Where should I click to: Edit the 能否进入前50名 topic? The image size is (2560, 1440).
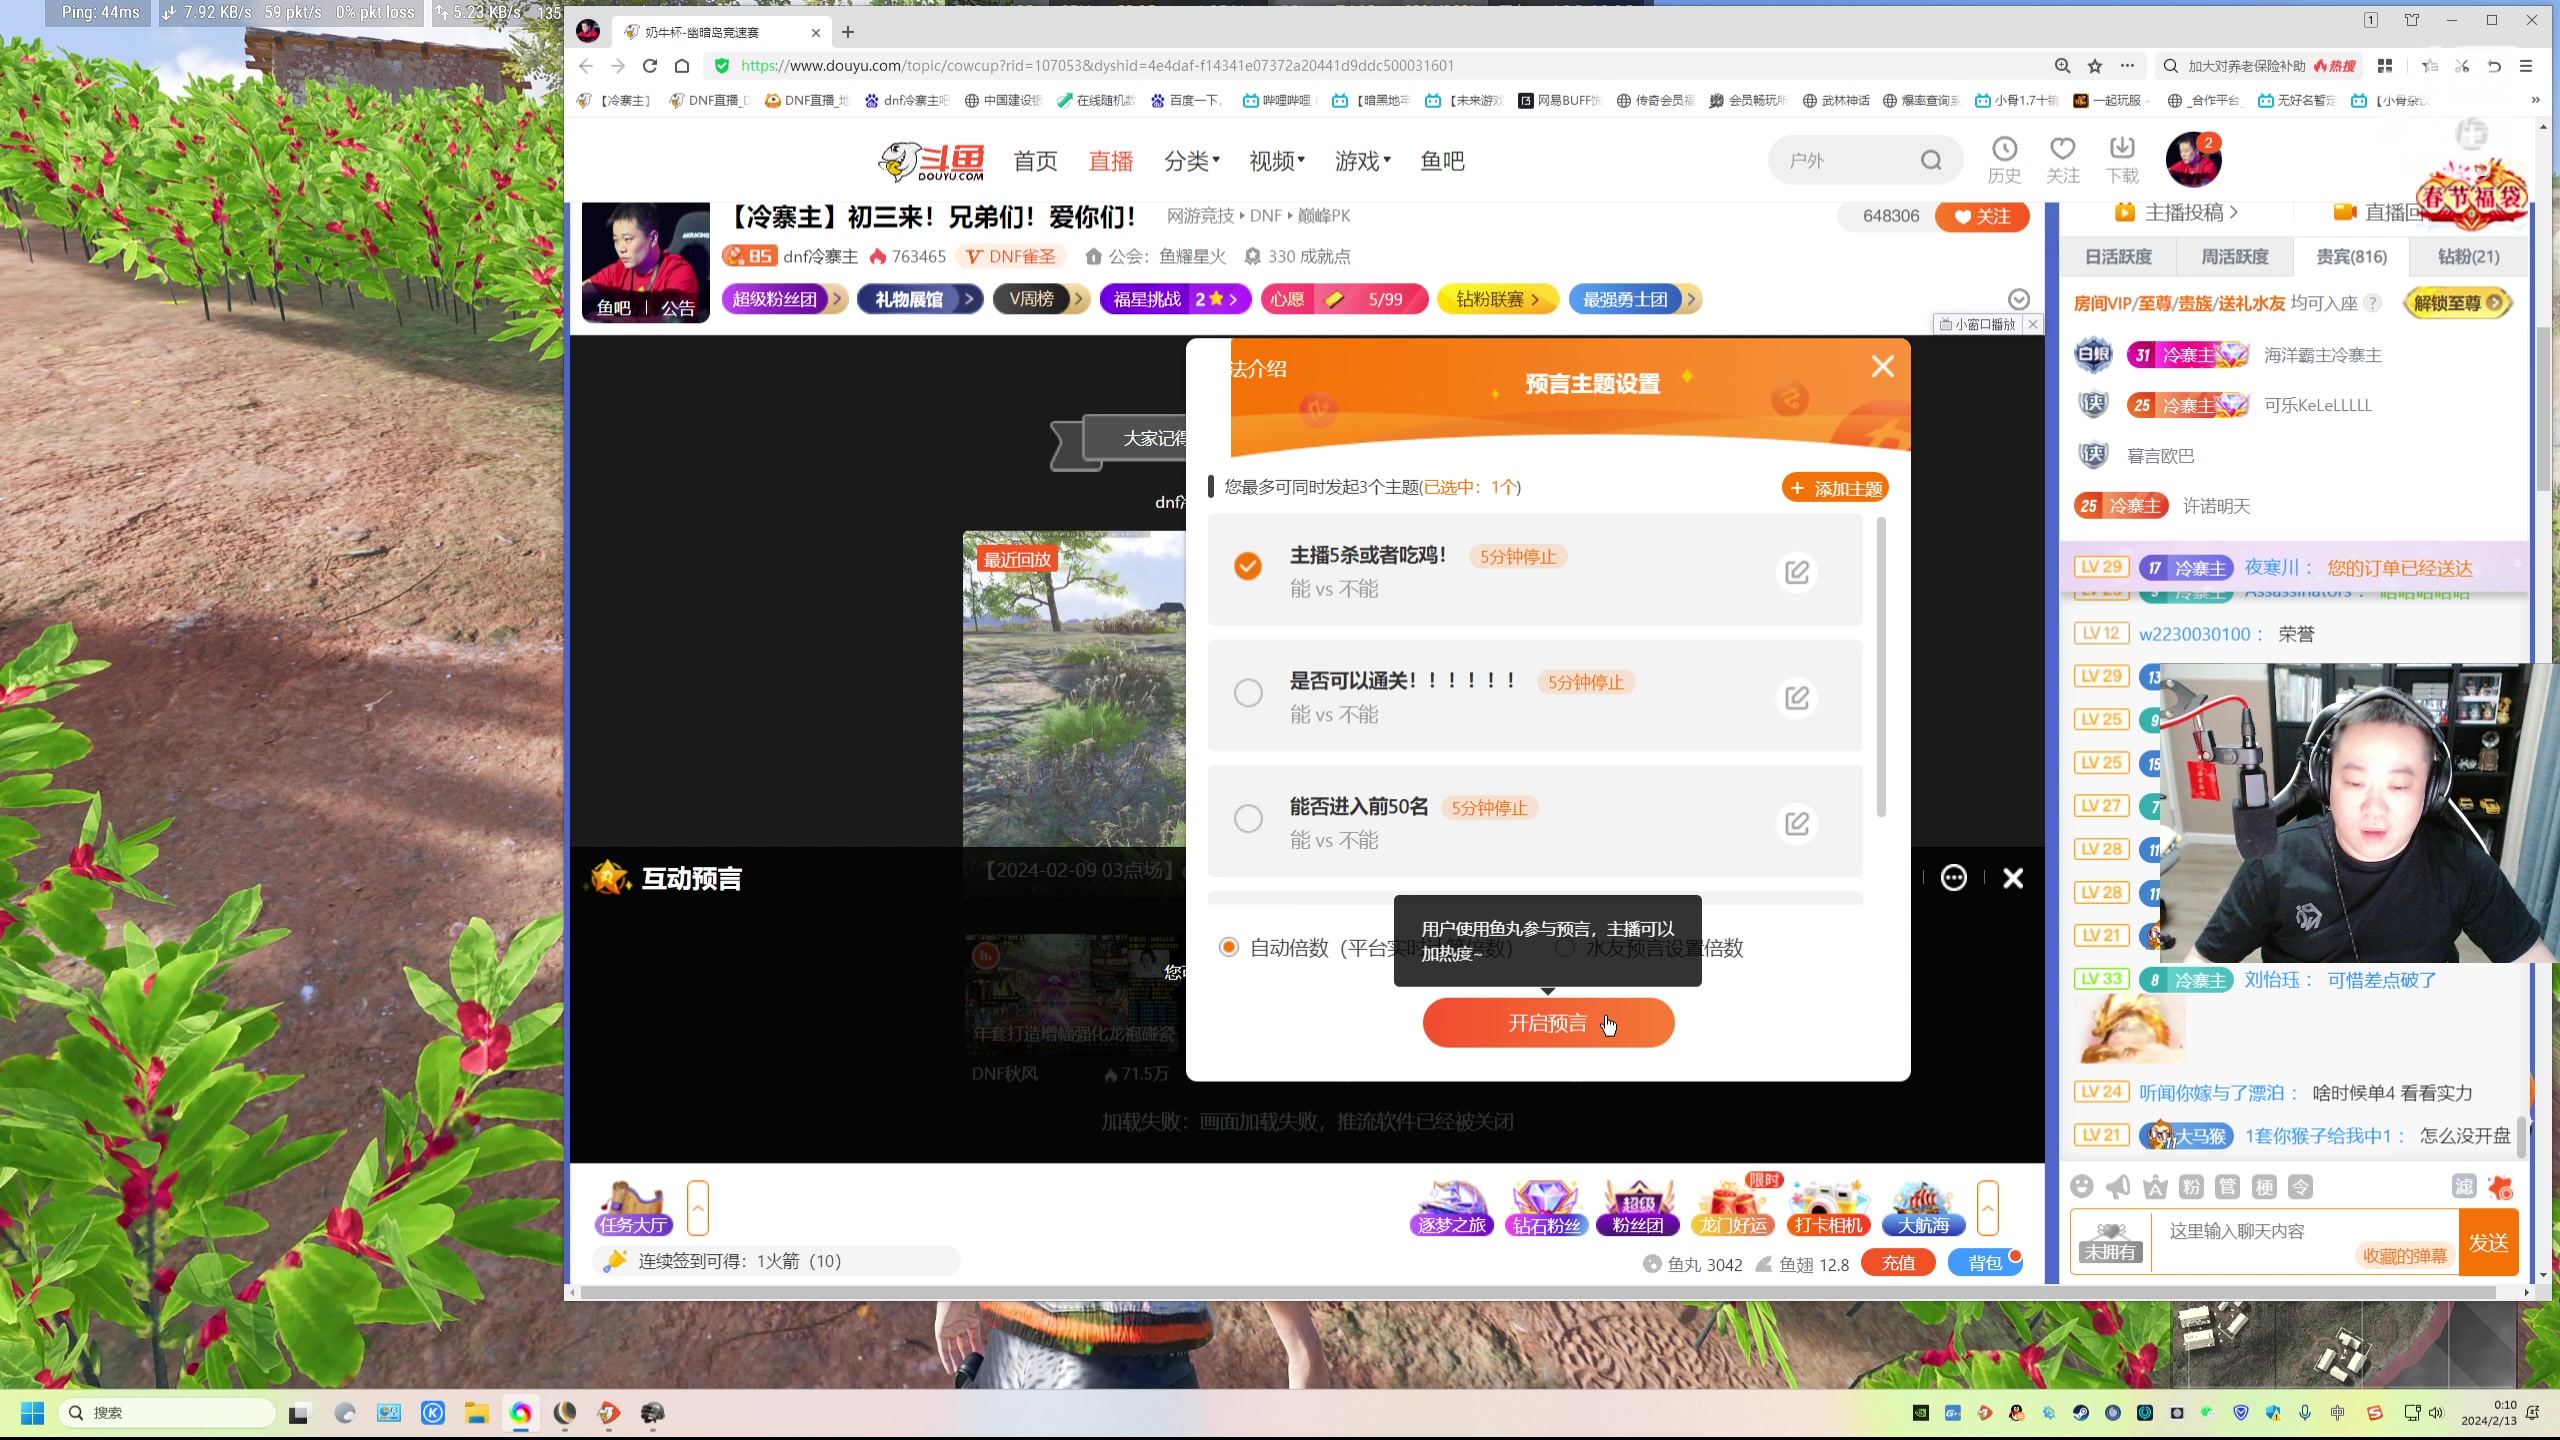(1797, 823)
